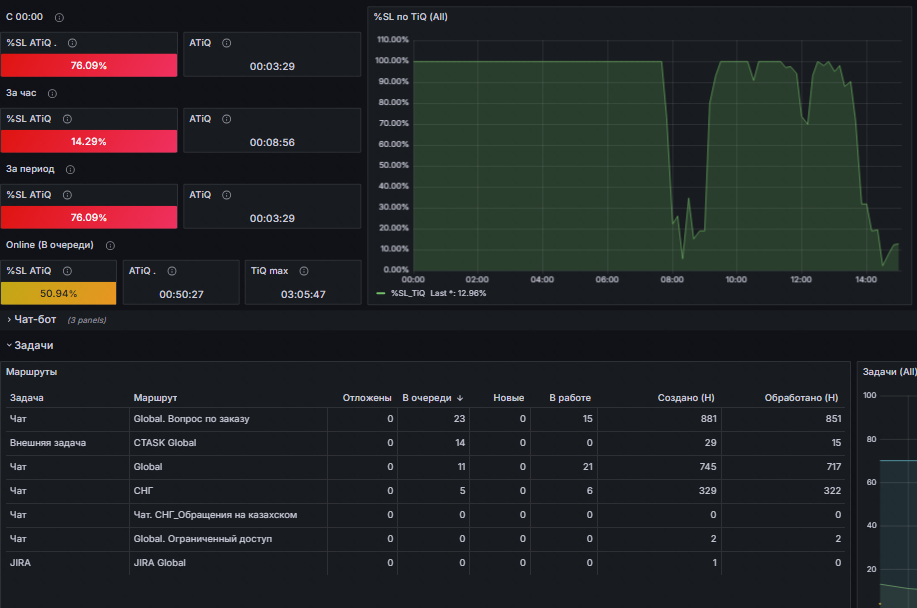
Task: Click info icon on yellow '%SL ATiQ' panel
Action: 67,271
